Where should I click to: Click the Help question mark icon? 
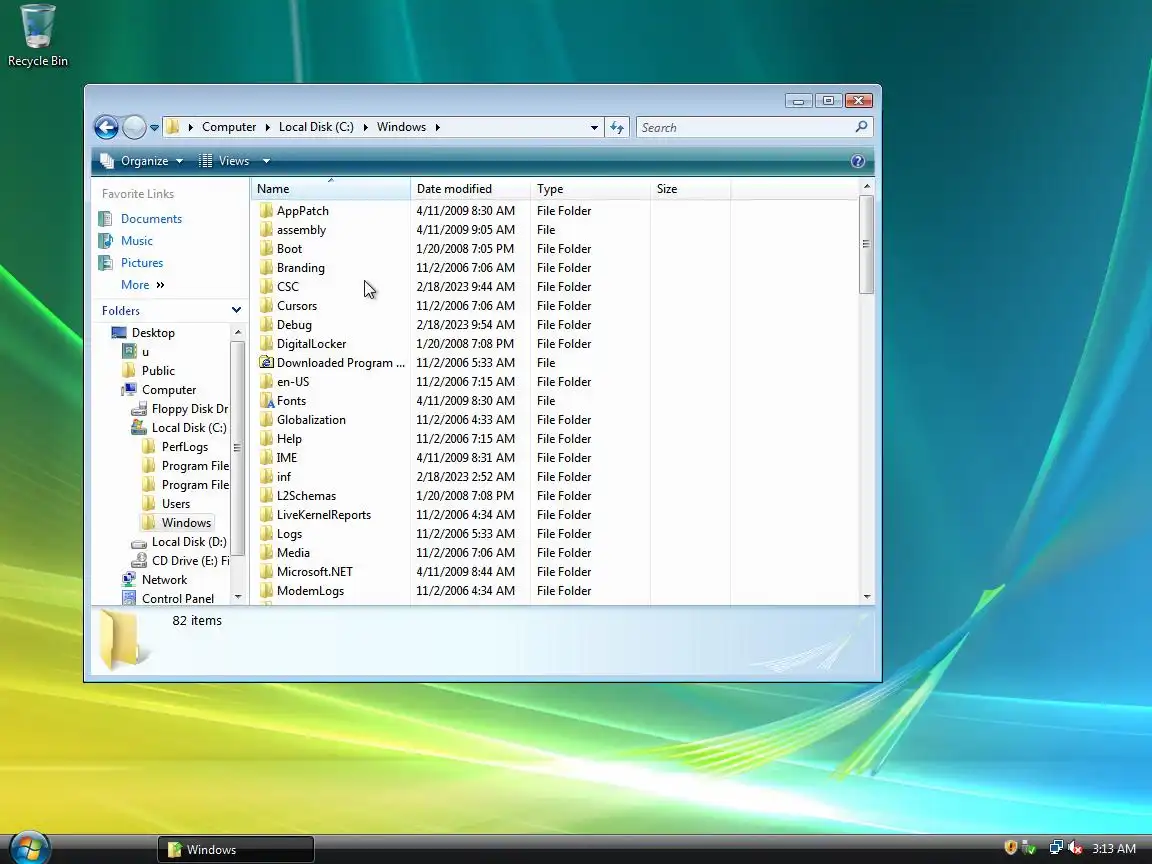pyautogui.click(x=857, y=161)
